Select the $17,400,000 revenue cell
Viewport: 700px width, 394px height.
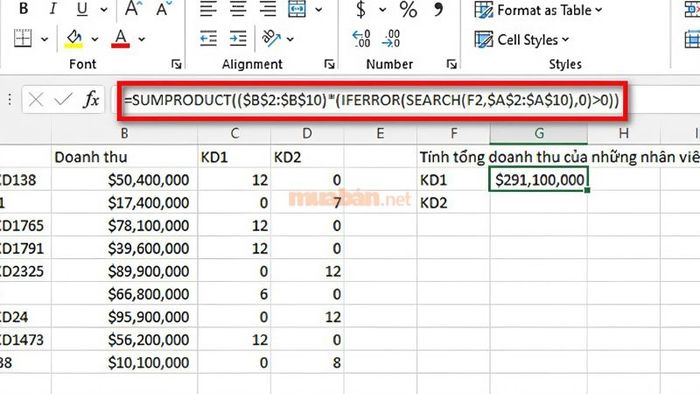point(125,203)
